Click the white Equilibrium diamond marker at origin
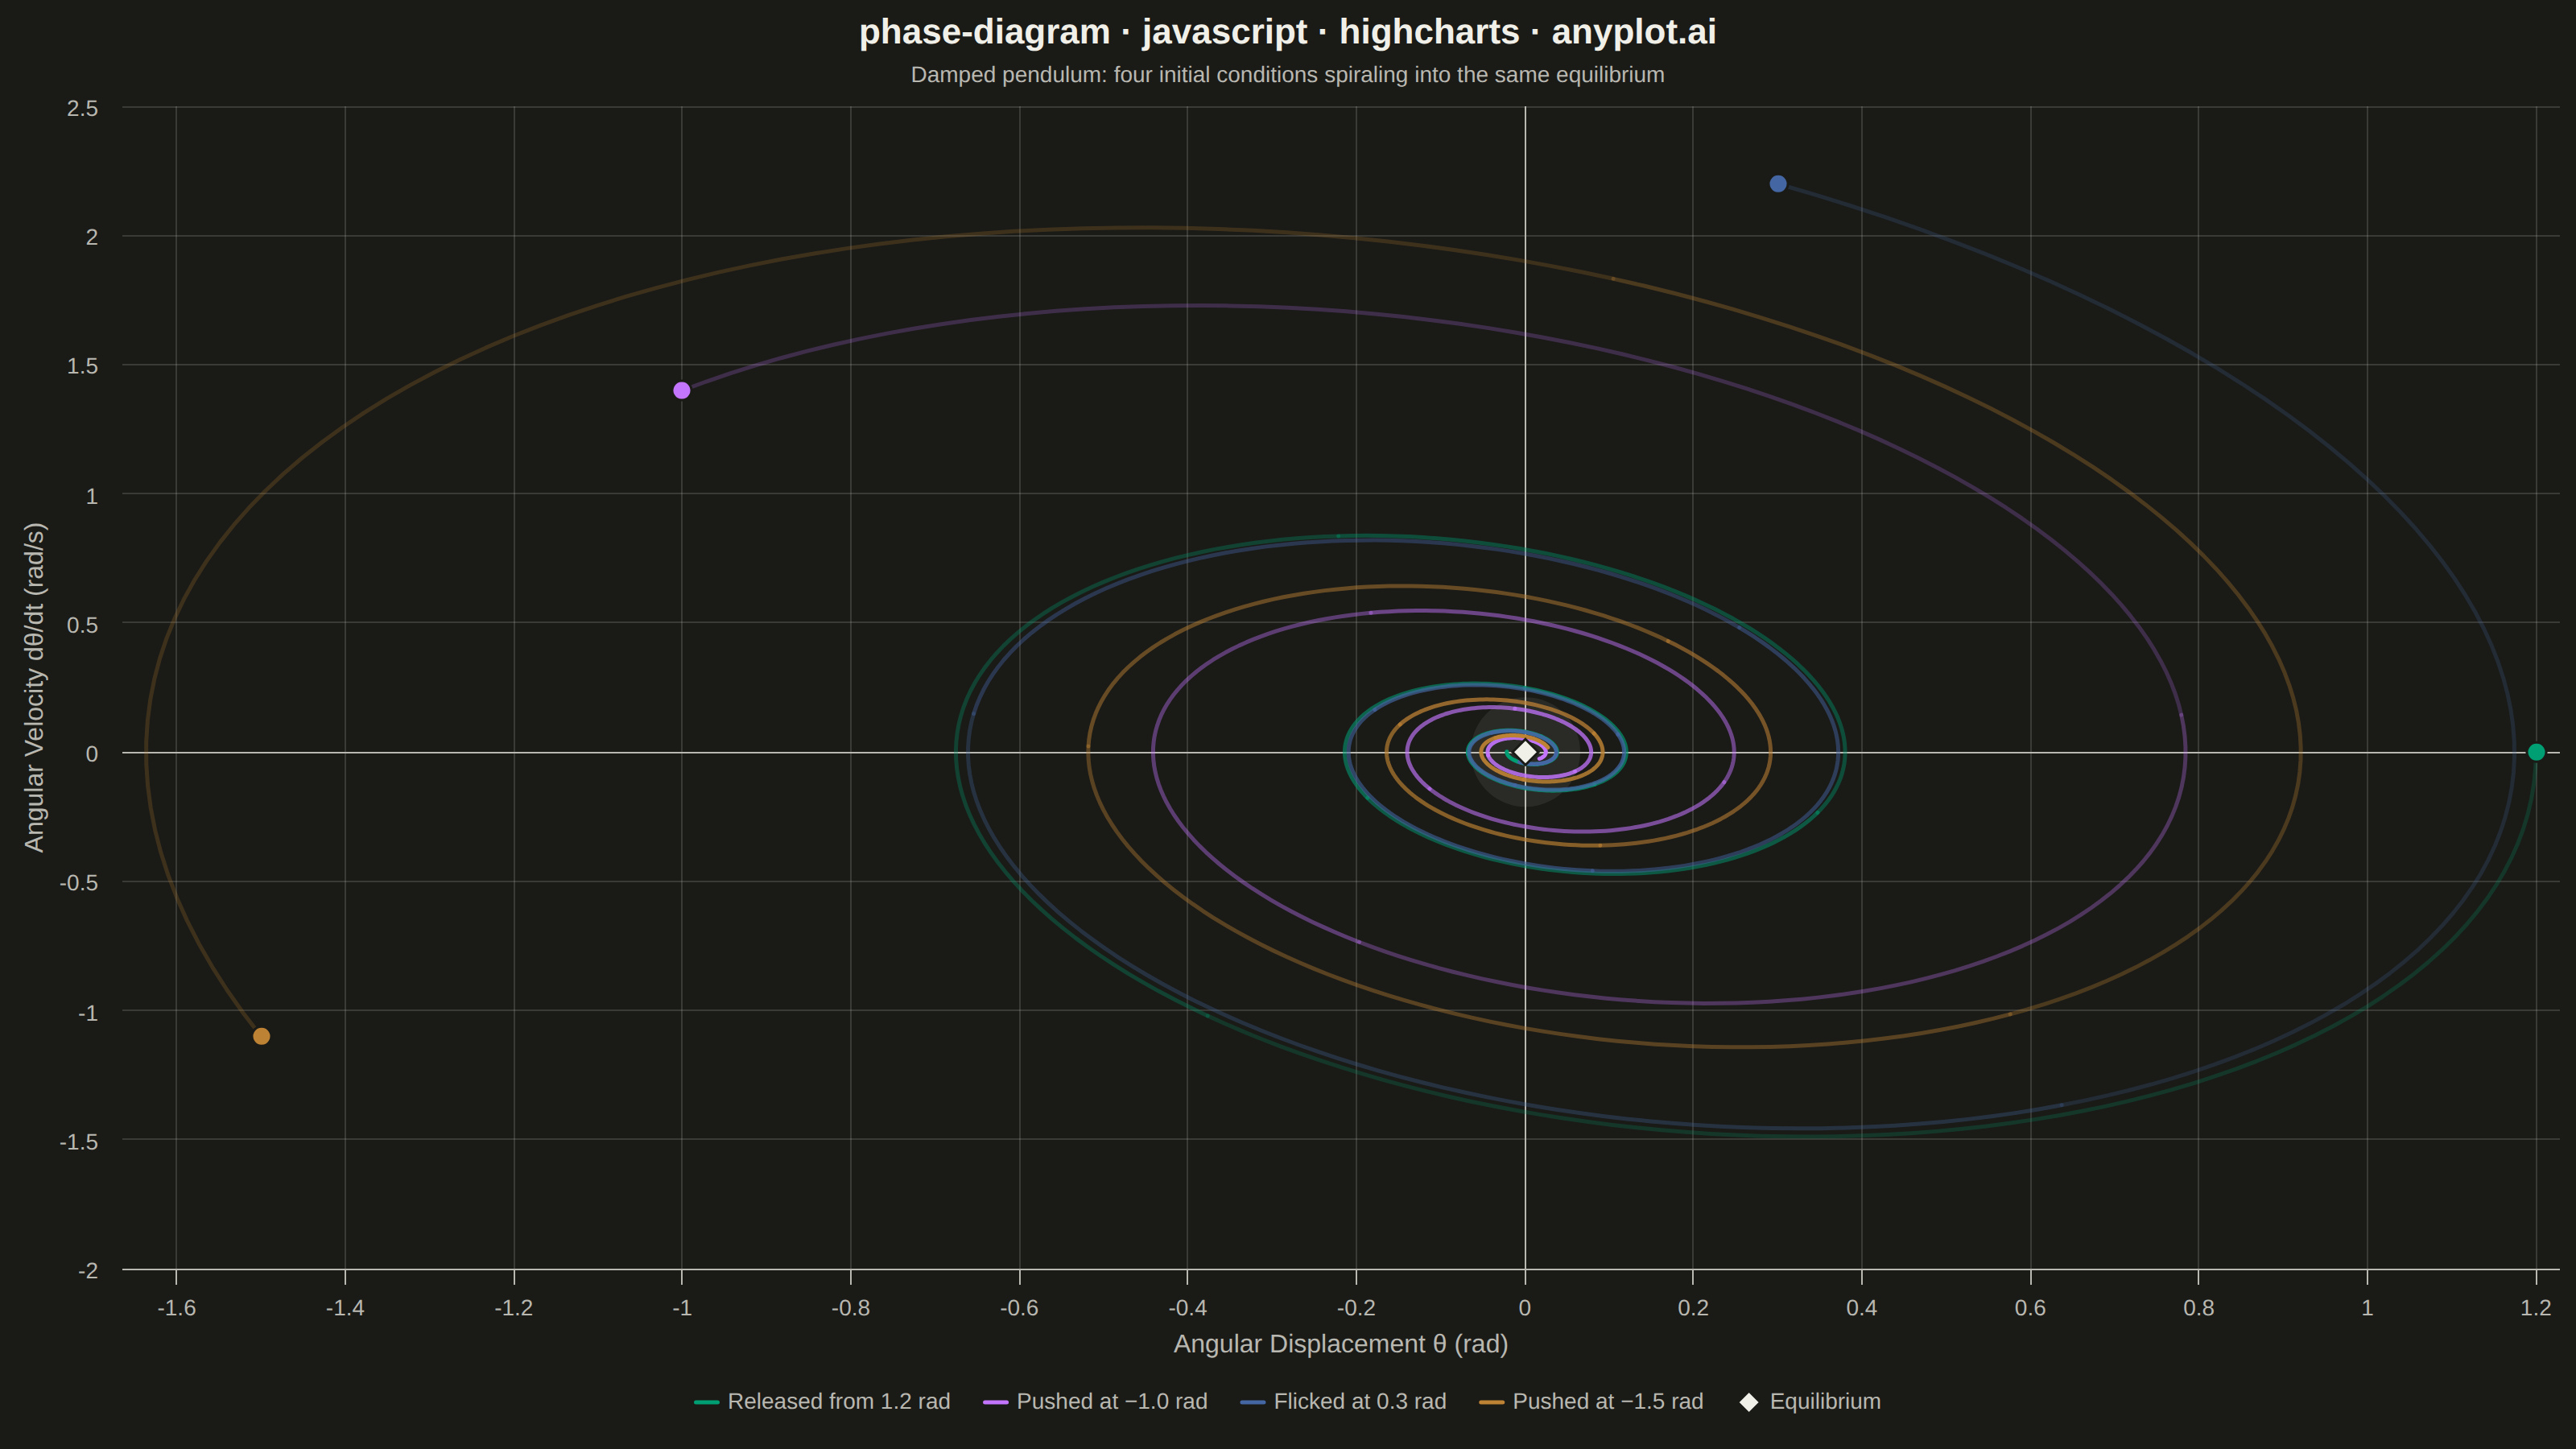 1525,752
